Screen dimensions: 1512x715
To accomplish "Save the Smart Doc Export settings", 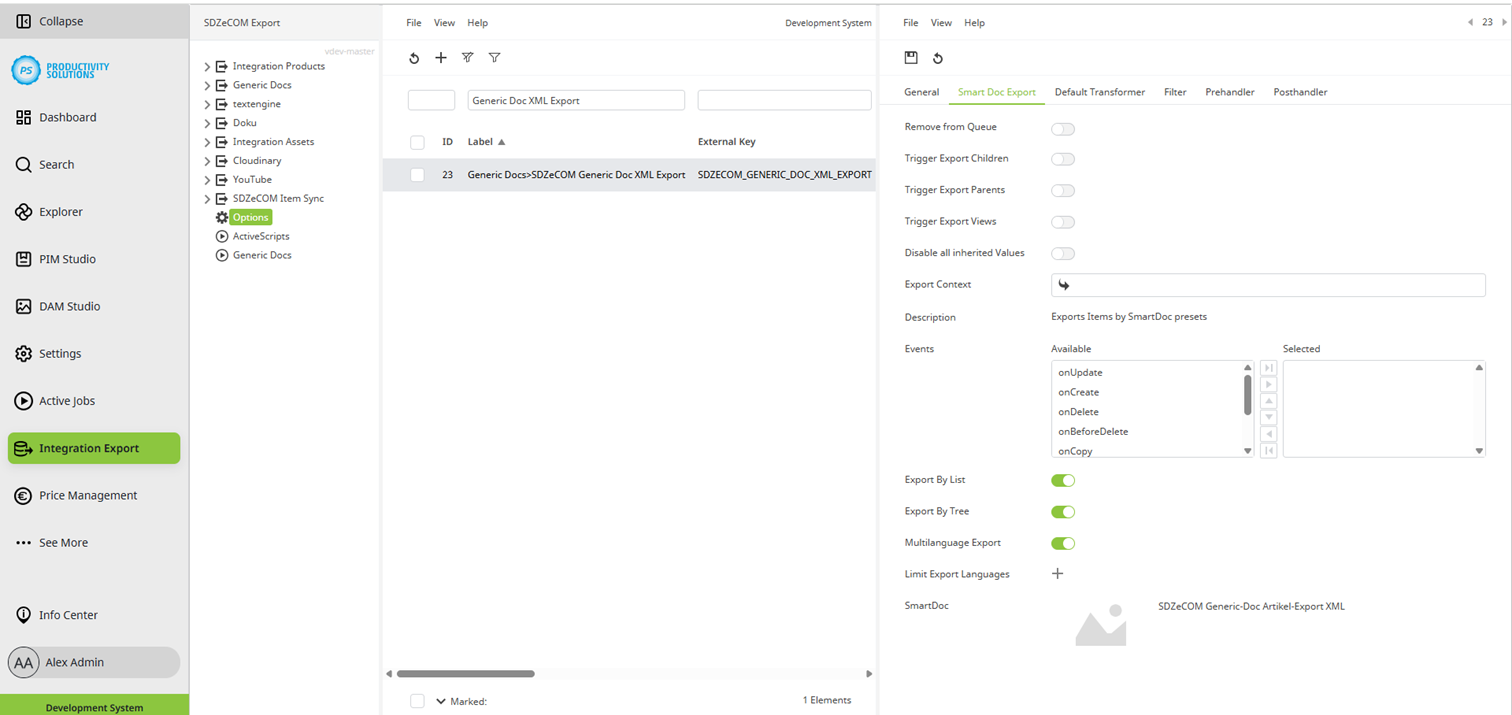I will [x=911, y=57].
